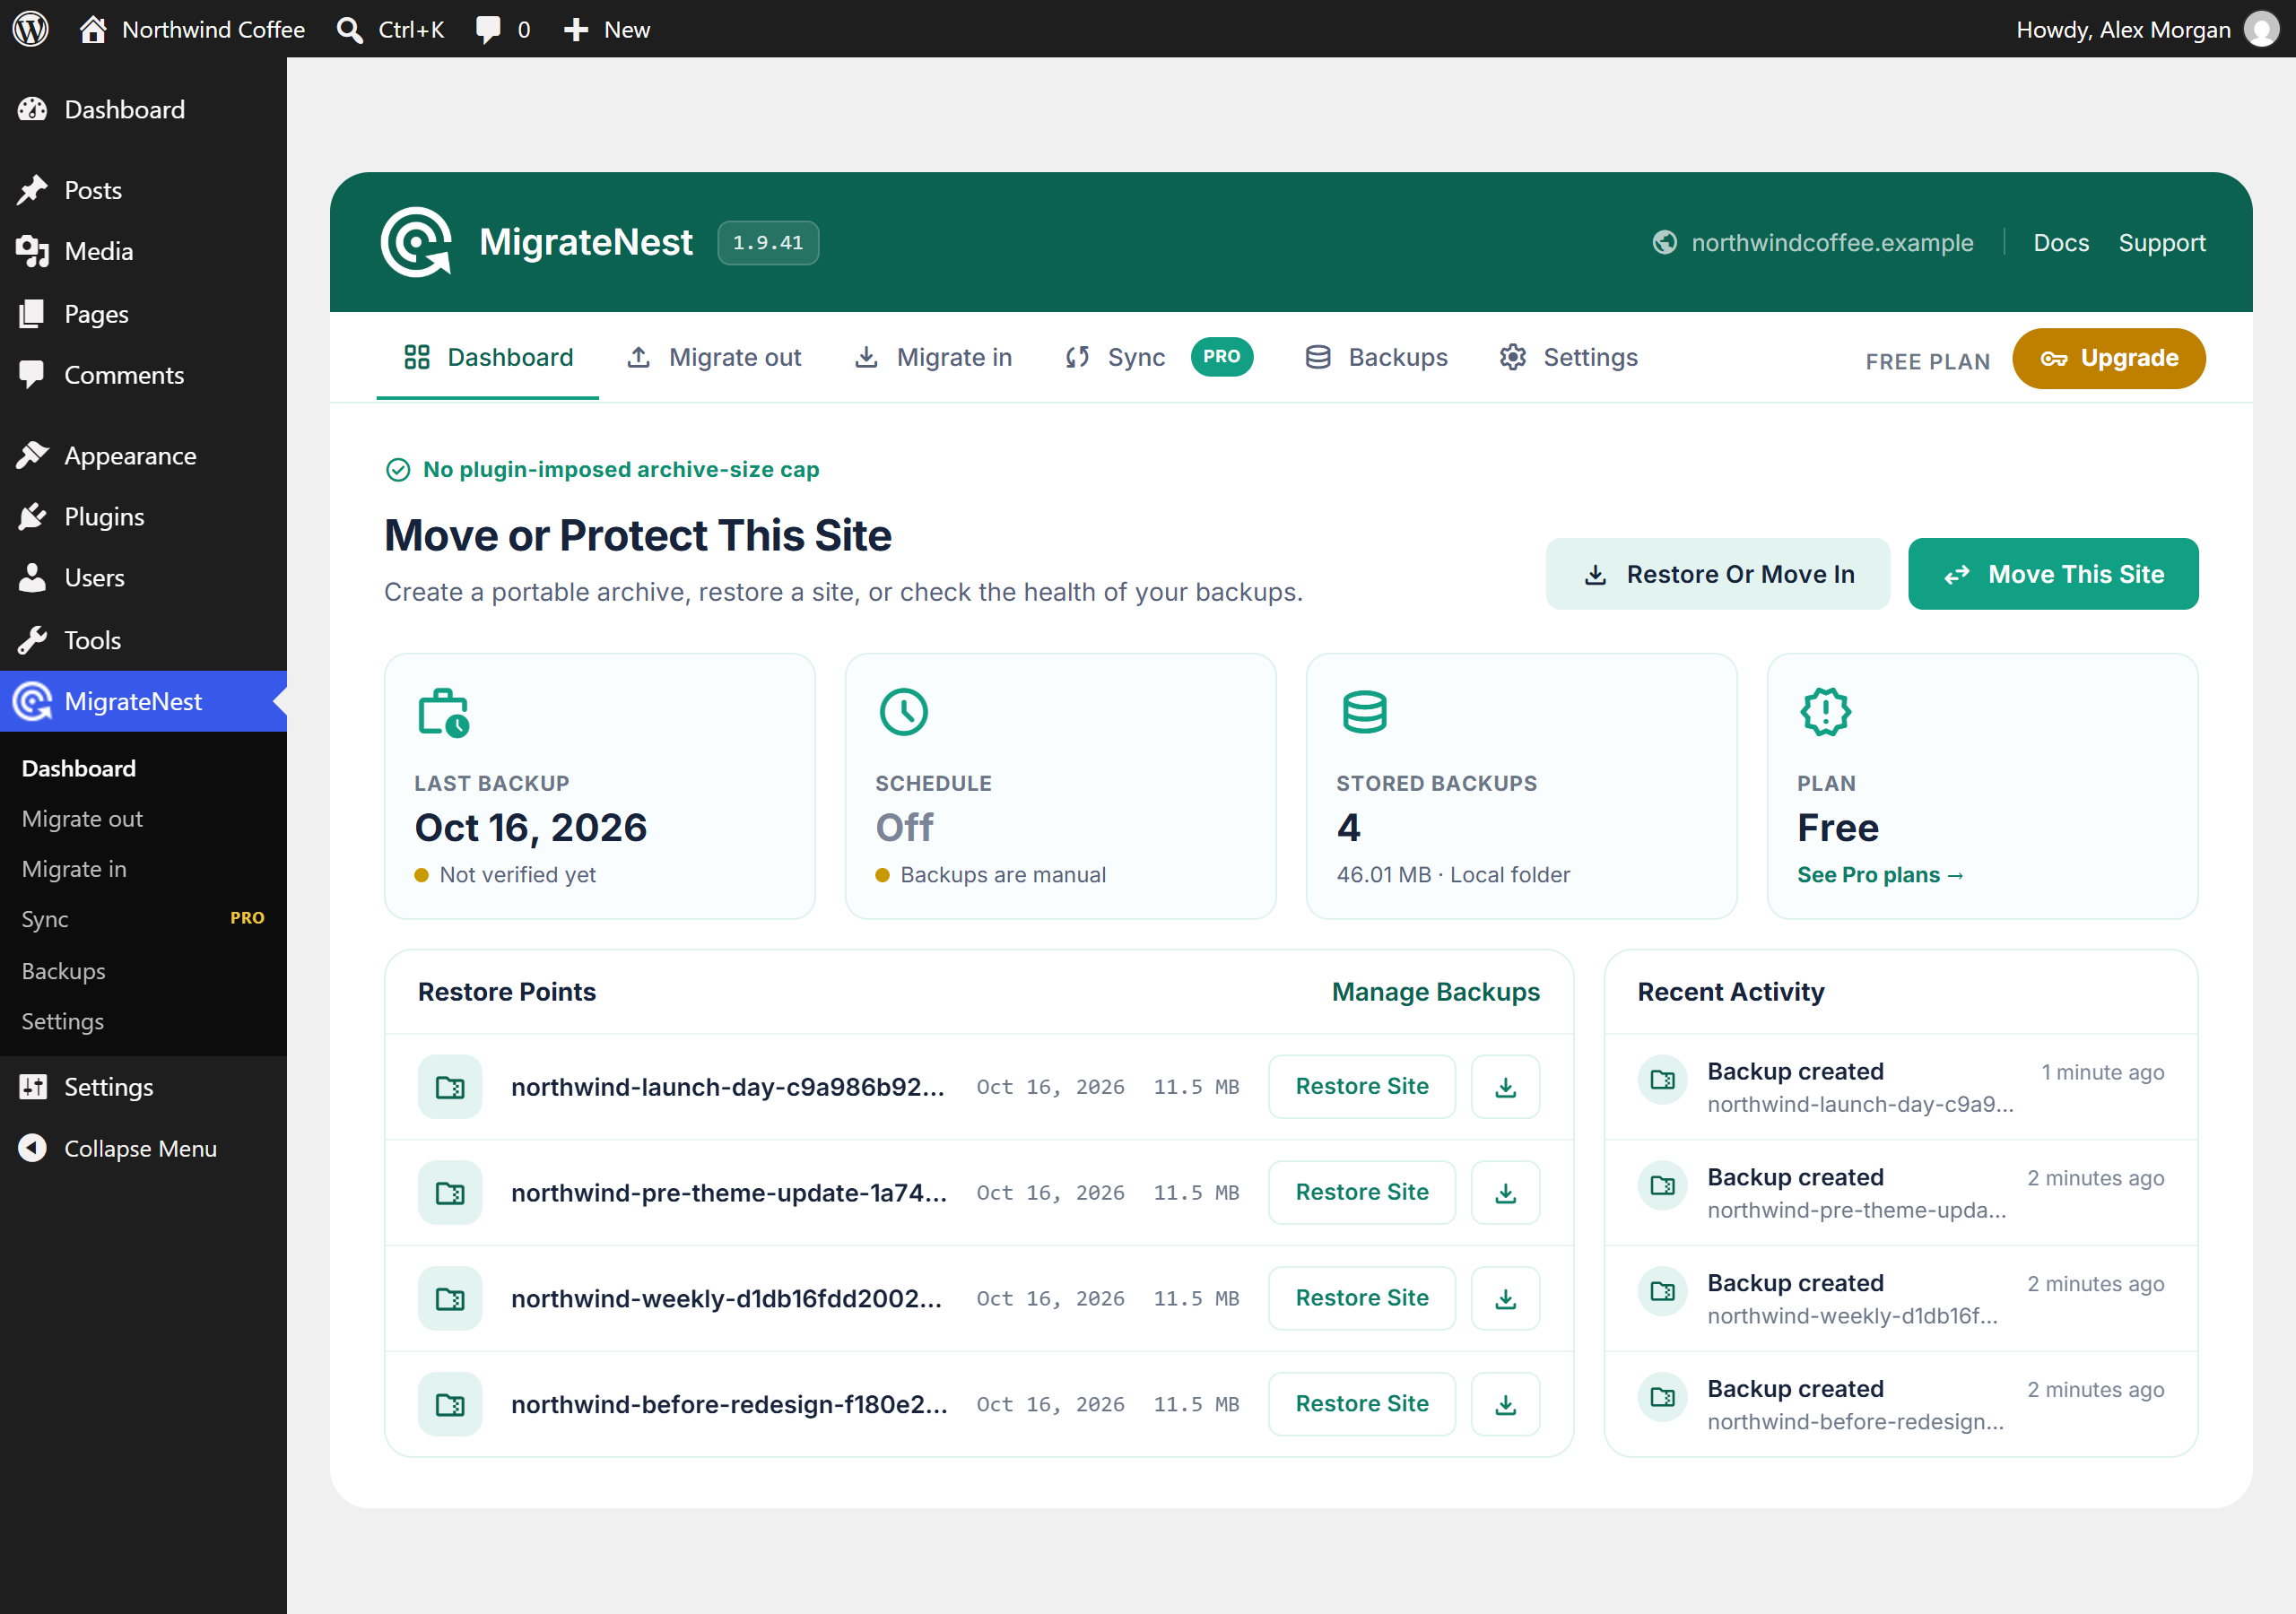
Task: Click New in the admin bar
Action: point(606,30)
